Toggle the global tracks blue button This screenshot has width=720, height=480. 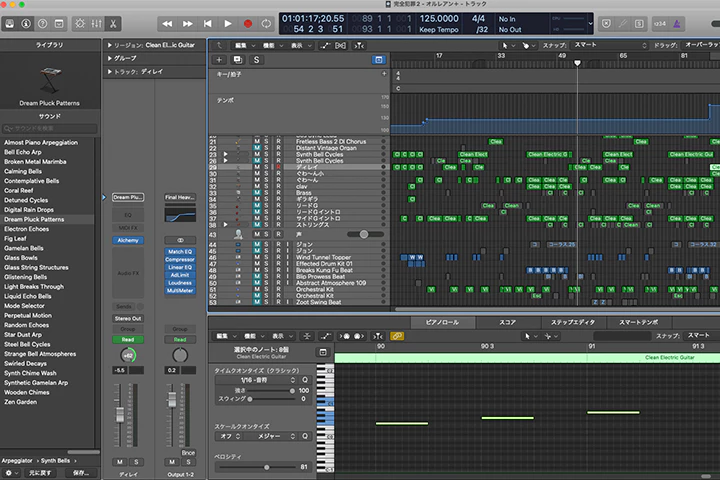click(378, 60)
